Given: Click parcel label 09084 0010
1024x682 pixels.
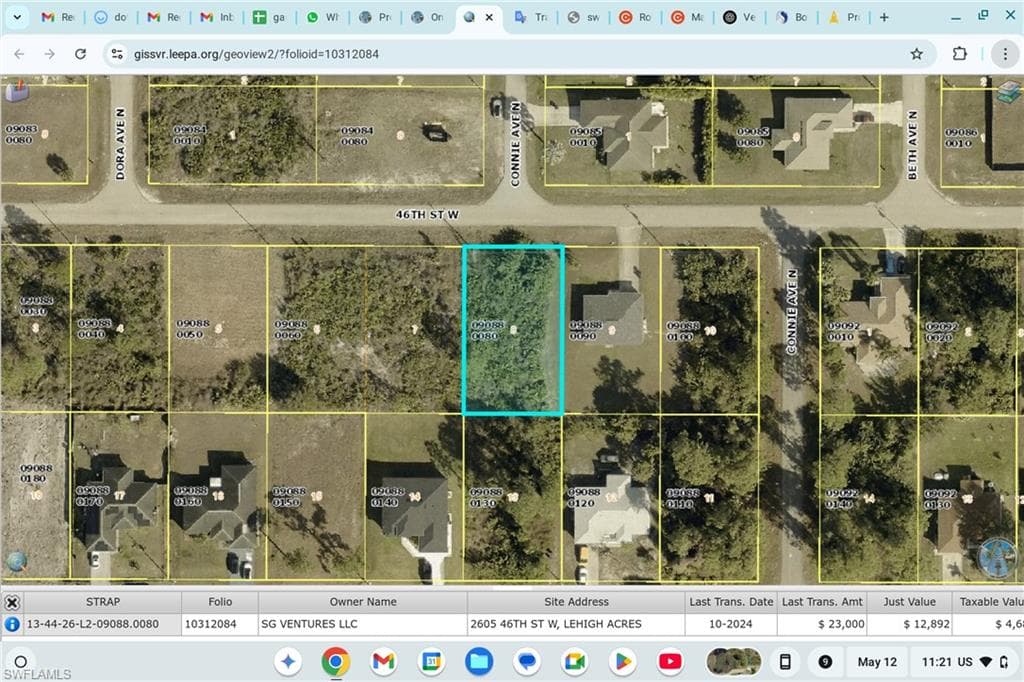Looking at the screenshot, I should pos(191,135).
